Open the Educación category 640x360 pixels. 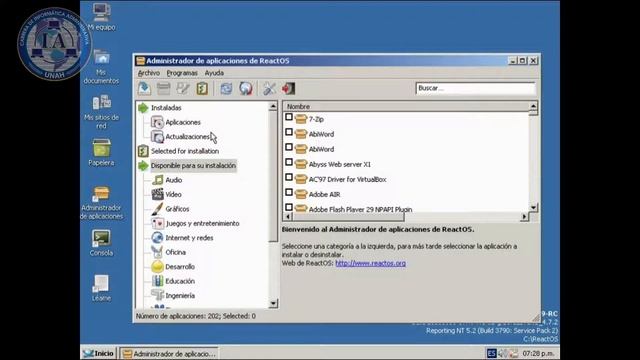pos(180,281)
